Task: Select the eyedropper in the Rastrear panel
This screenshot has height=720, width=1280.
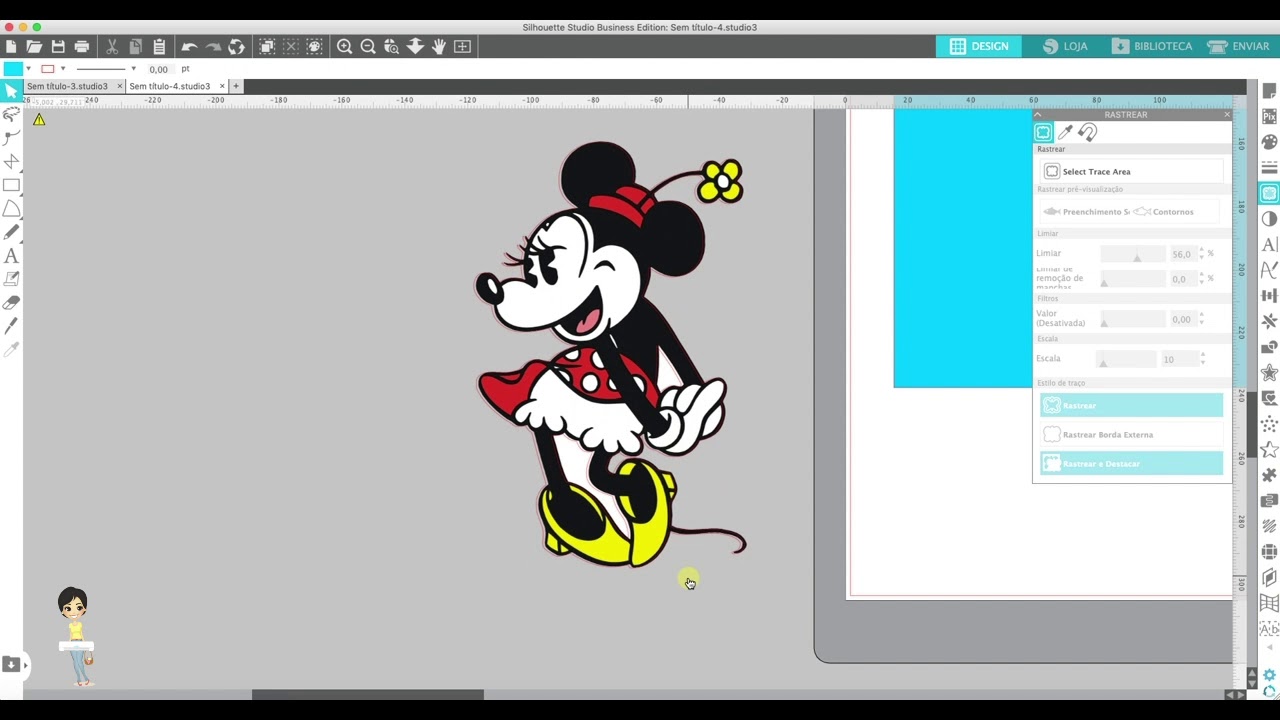Action: coord(1065,132)
